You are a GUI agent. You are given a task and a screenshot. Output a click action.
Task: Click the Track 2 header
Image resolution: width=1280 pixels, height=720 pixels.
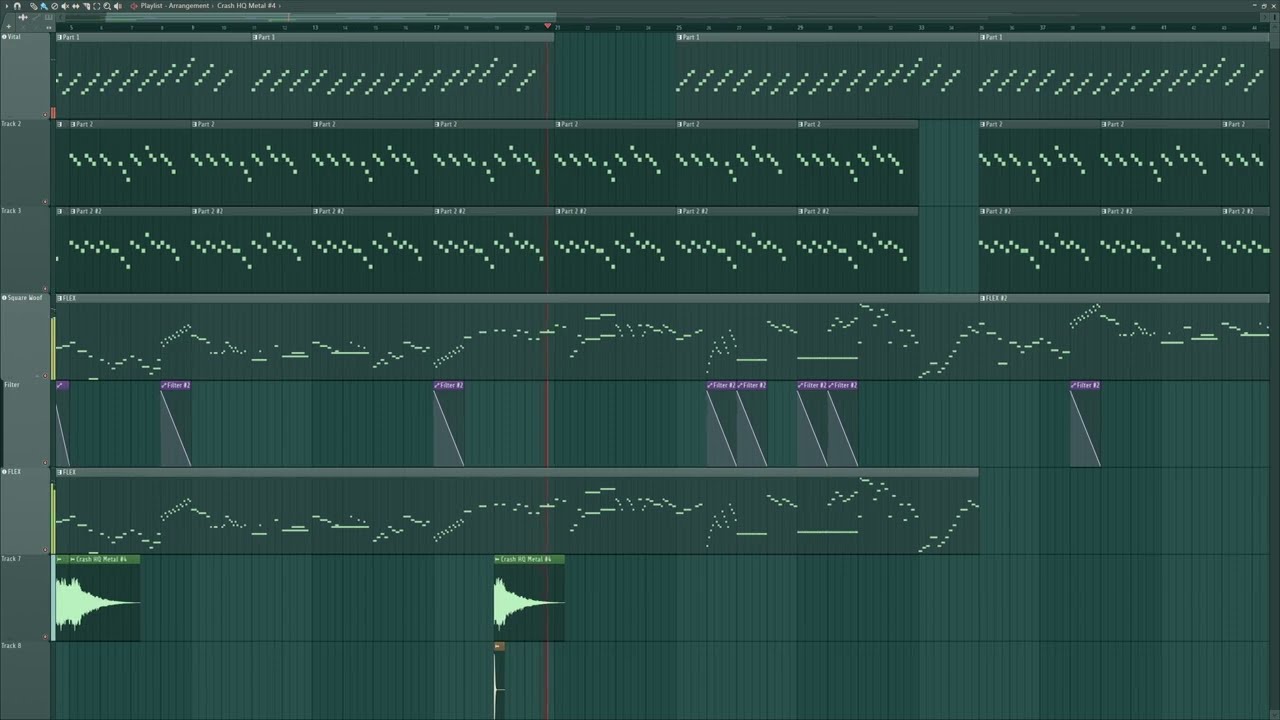coord(25,163)
